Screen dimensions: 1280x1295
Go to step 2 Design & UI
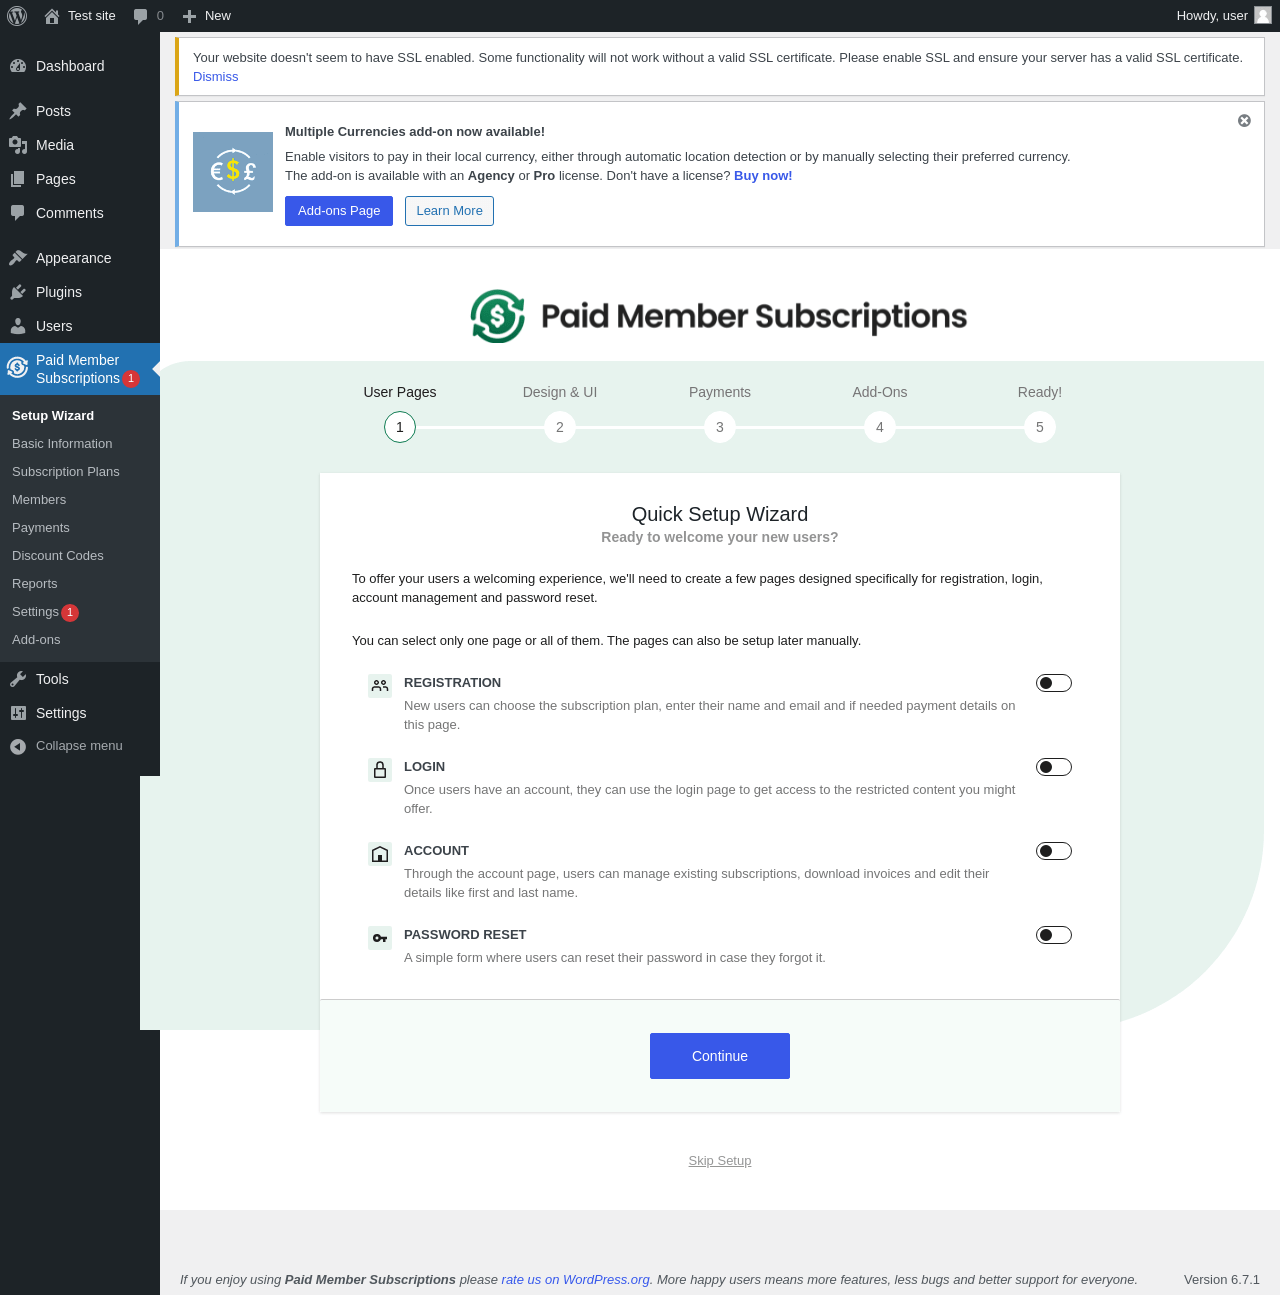(560, 427)
